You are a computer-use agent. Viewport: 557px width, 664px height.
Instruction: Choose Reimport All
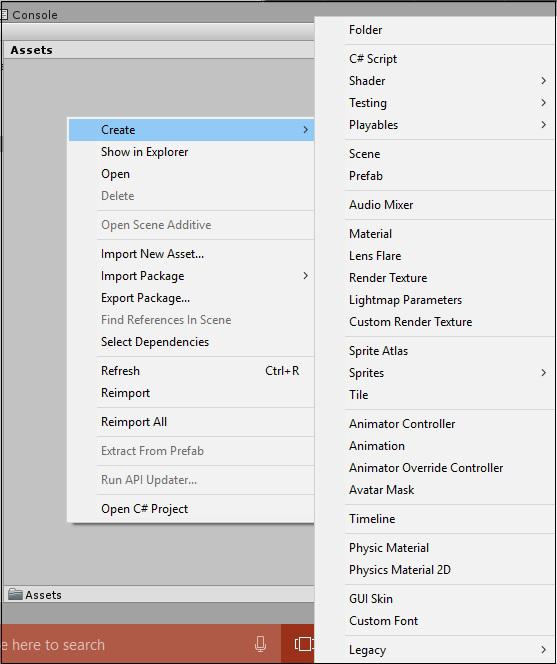pos(191,422)
